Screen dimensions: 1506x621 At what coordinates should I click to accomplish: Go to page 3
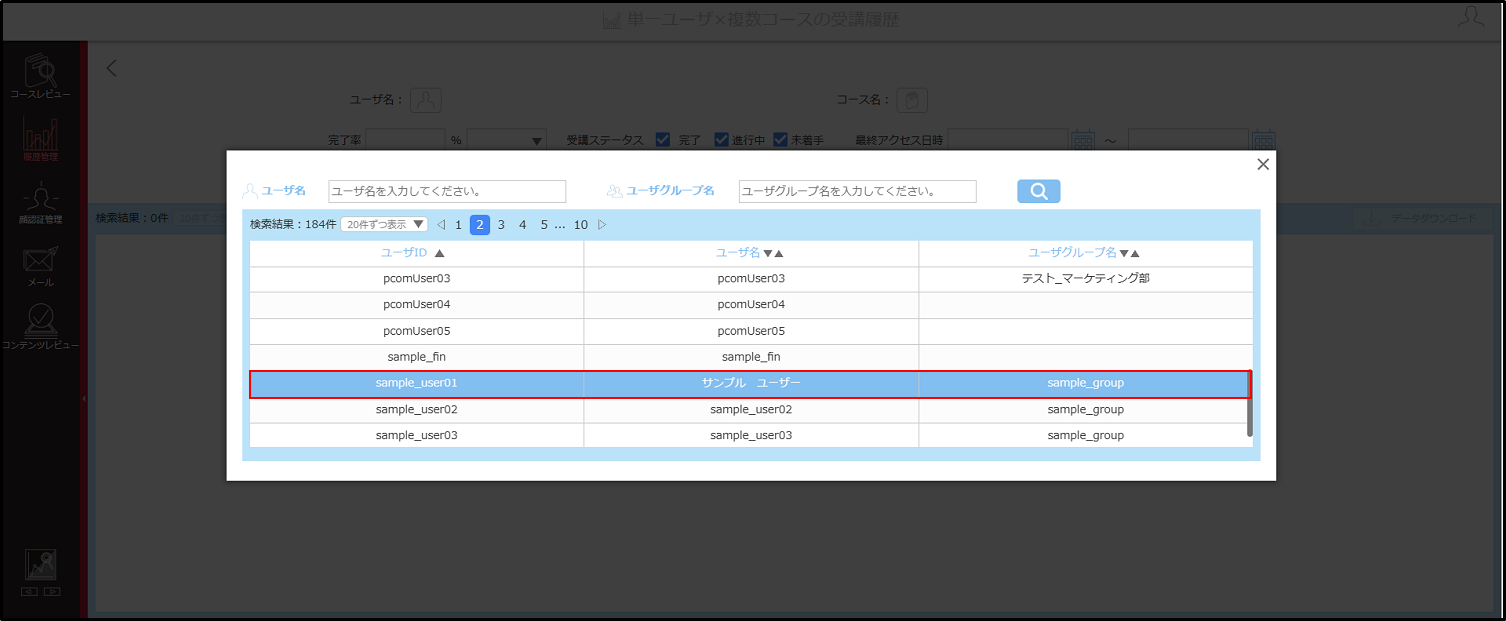(501, 225)
